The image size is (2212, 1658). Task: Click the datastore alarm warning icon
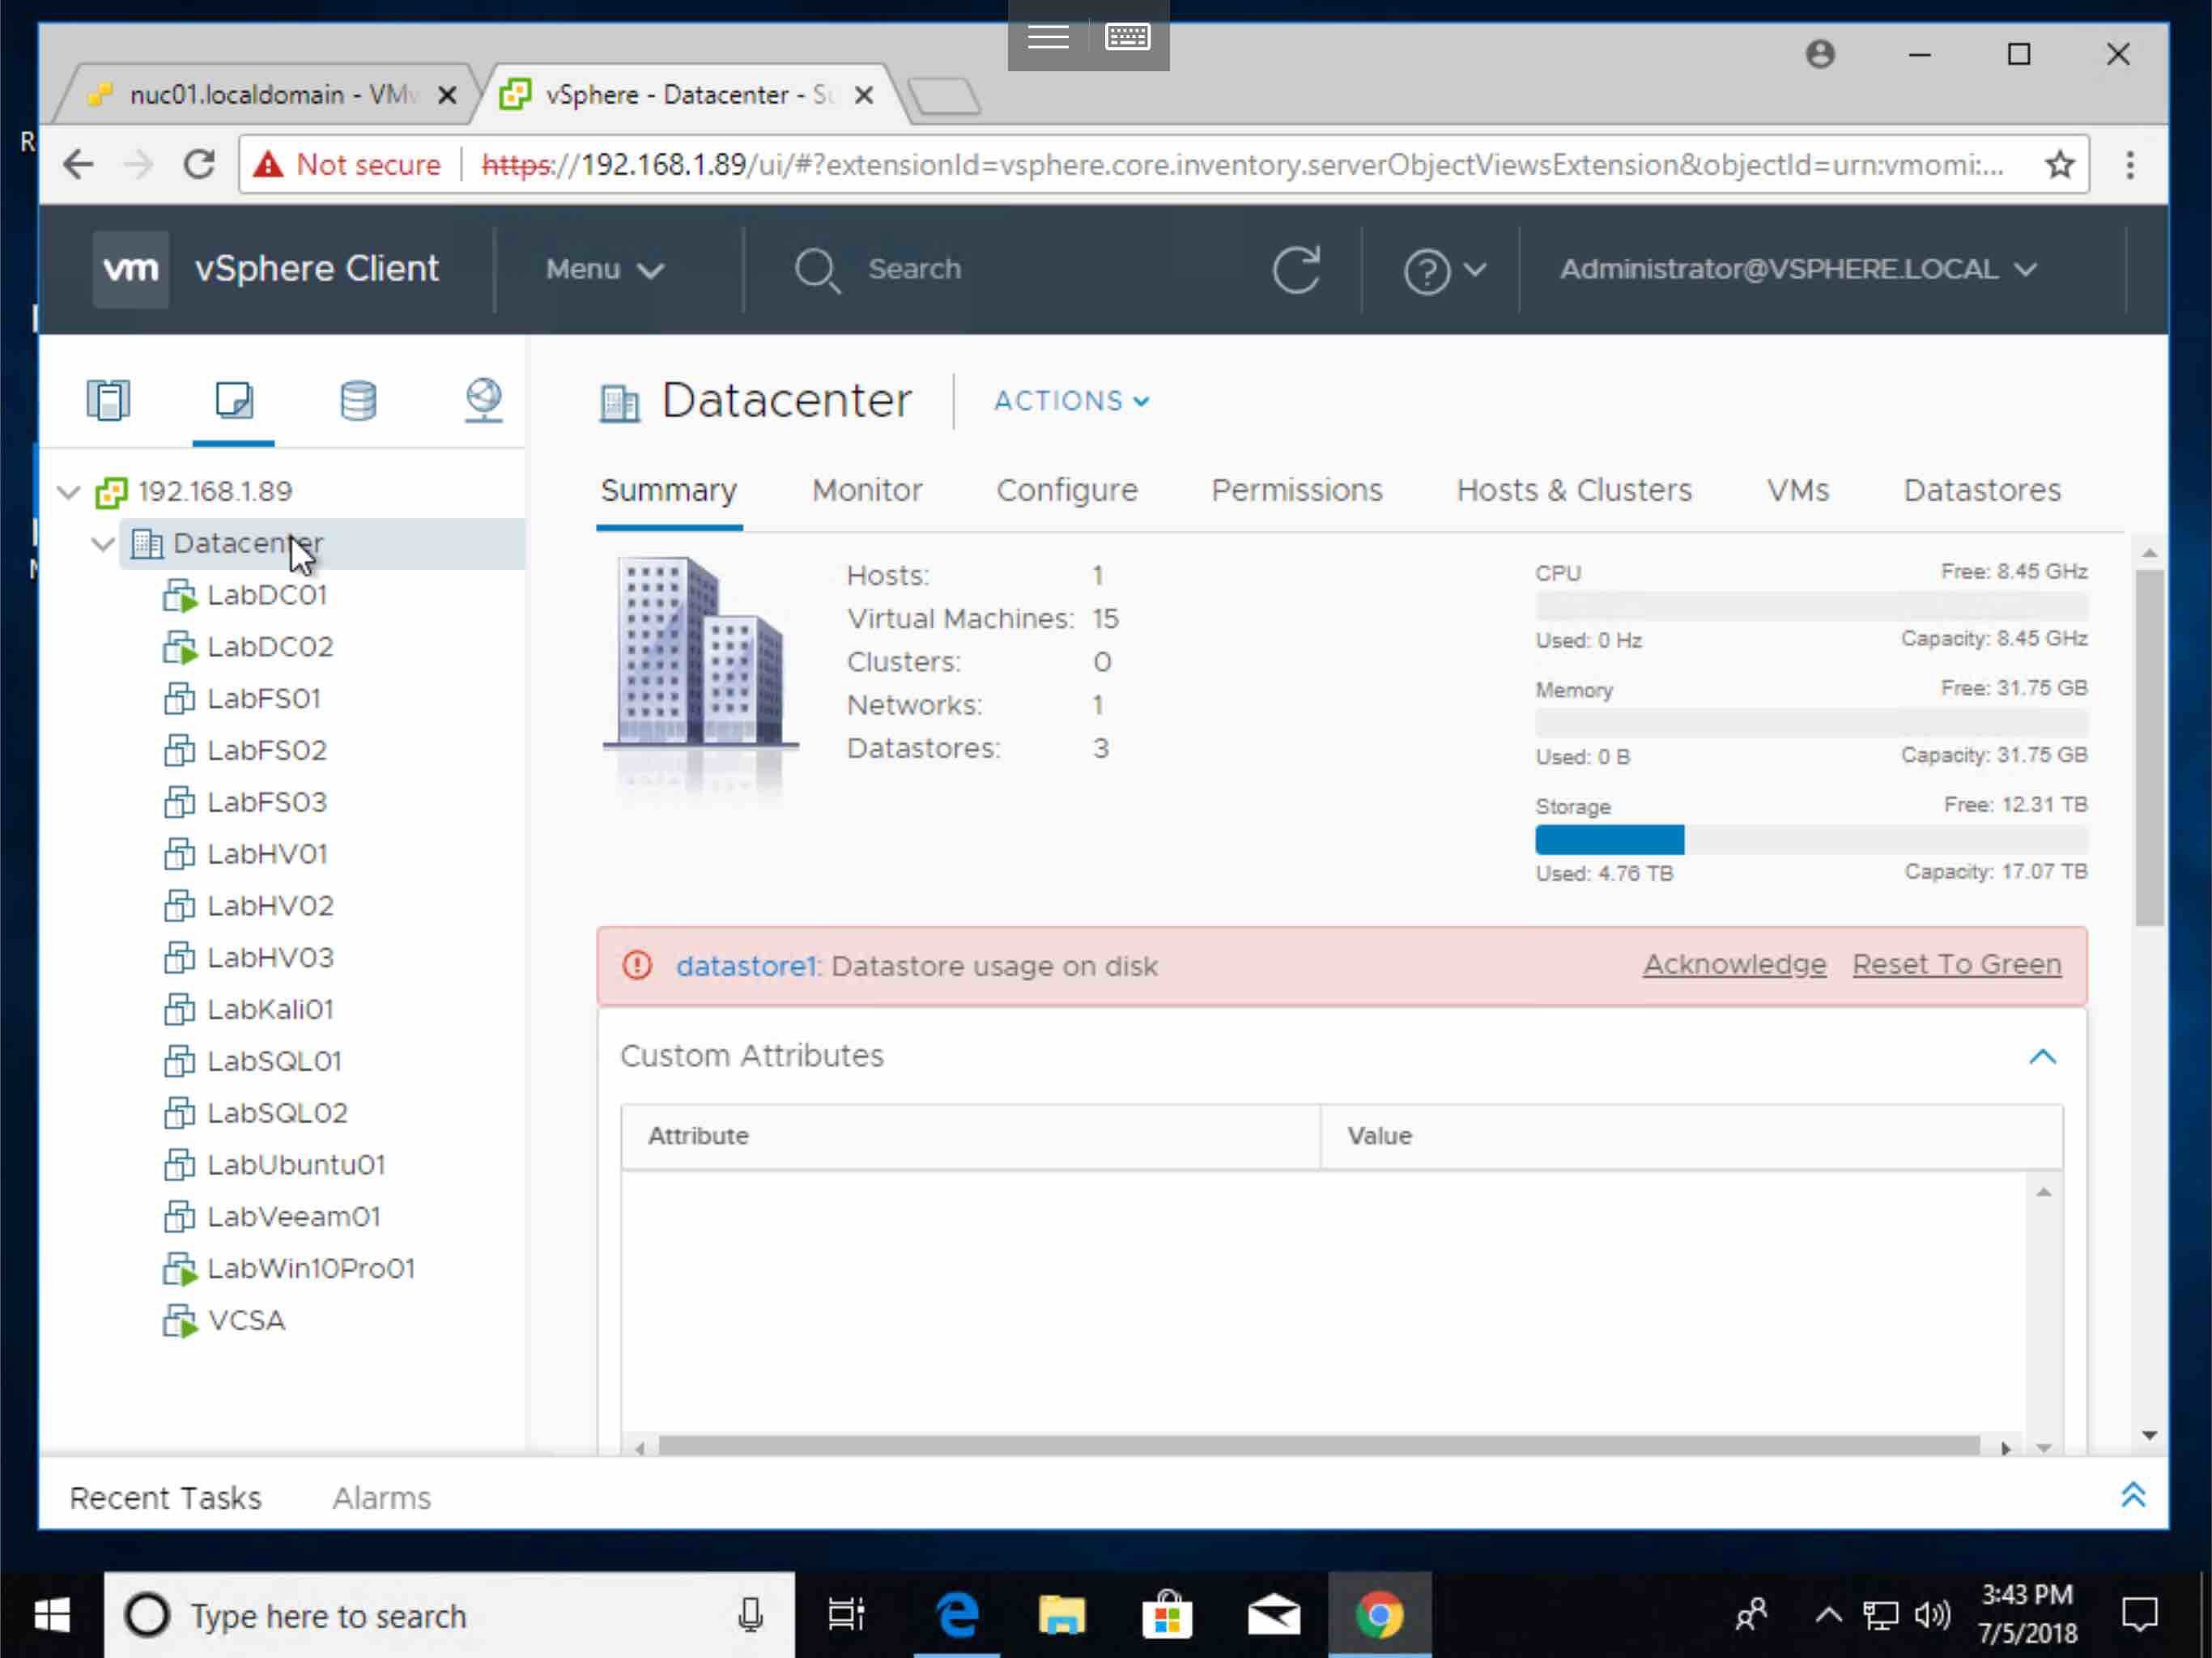point(638,966)
